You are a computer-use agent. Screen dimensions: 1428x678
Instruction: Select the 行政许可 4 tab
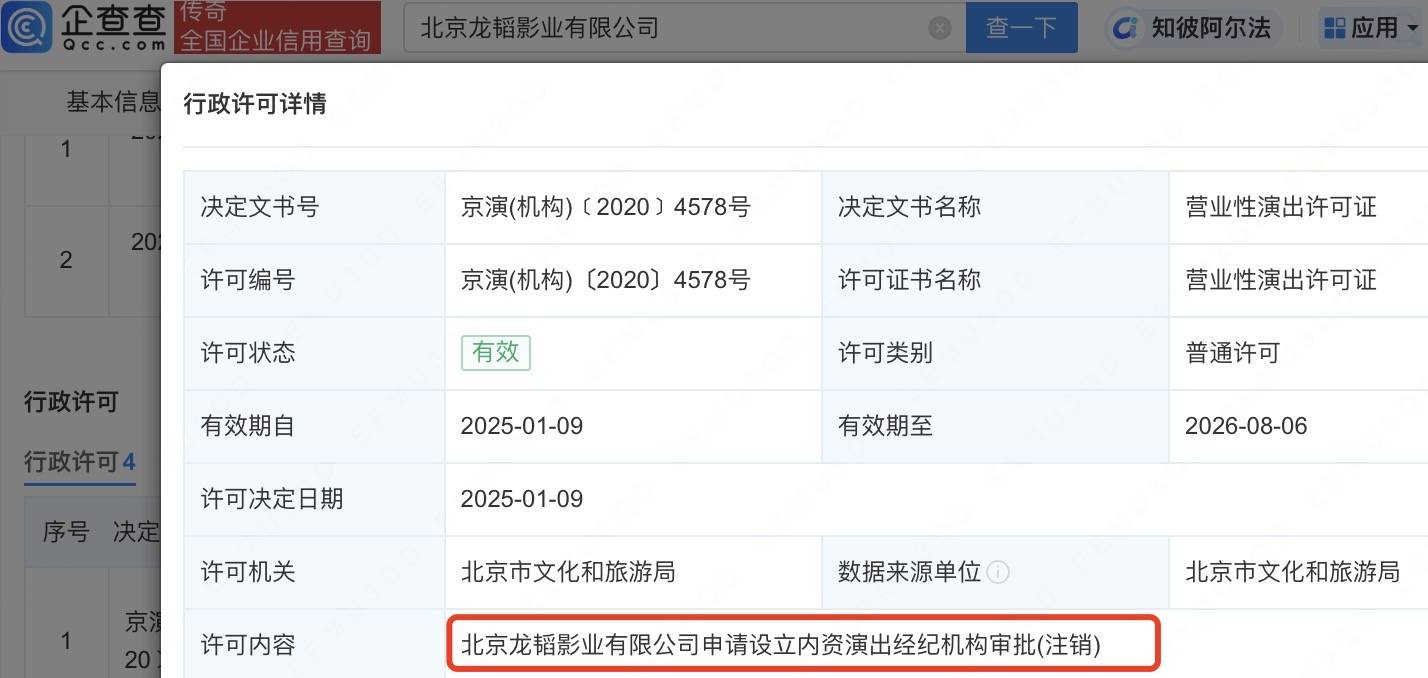[80, 462]
